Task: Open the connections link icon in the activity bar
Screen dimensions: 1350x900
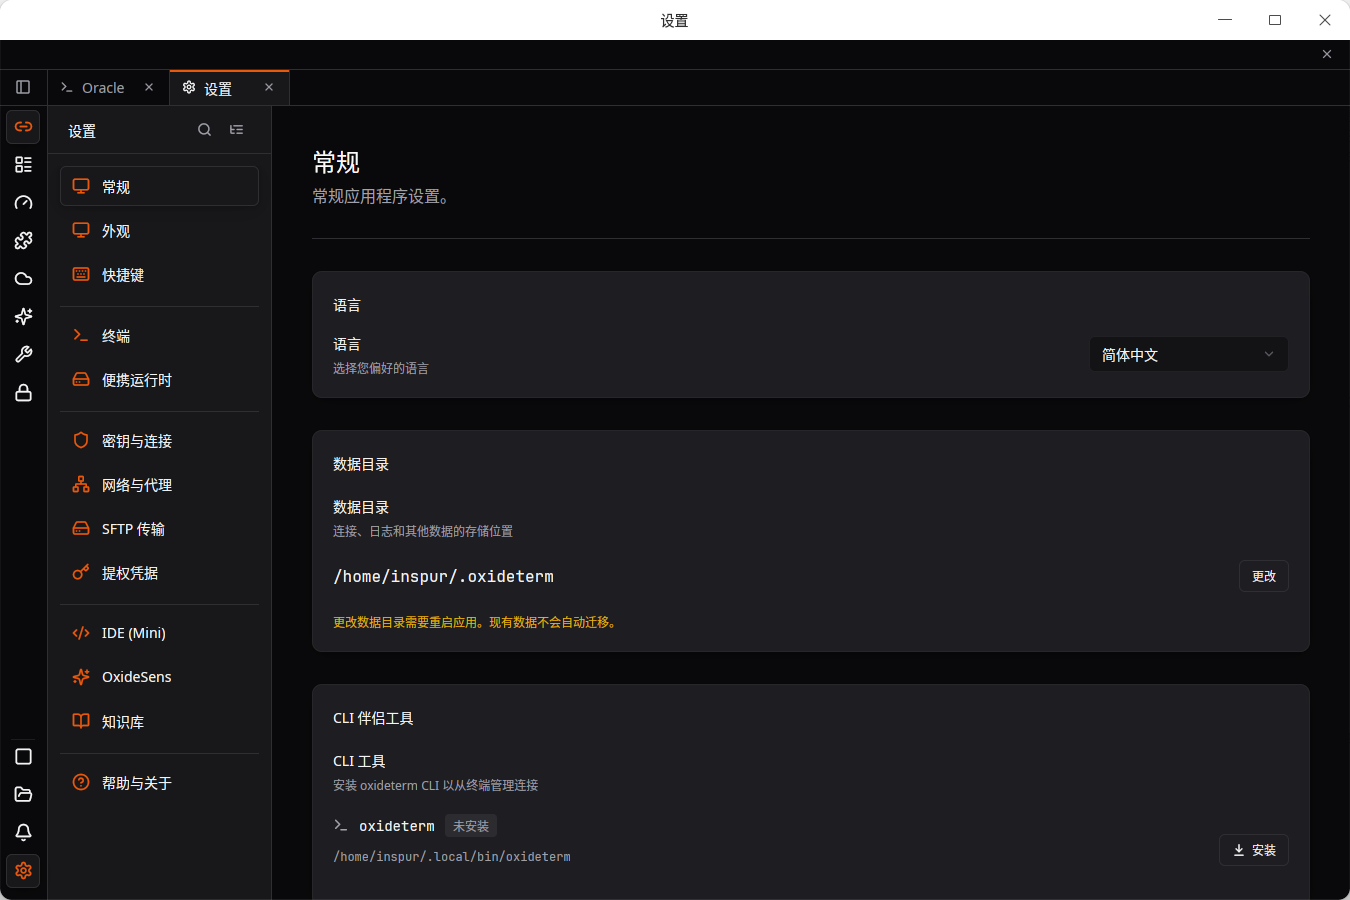Action: click(23, 127)
